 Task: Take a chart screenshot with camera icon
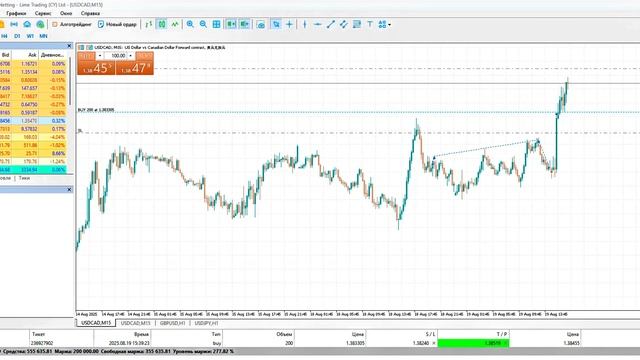(x=261, y=24)
